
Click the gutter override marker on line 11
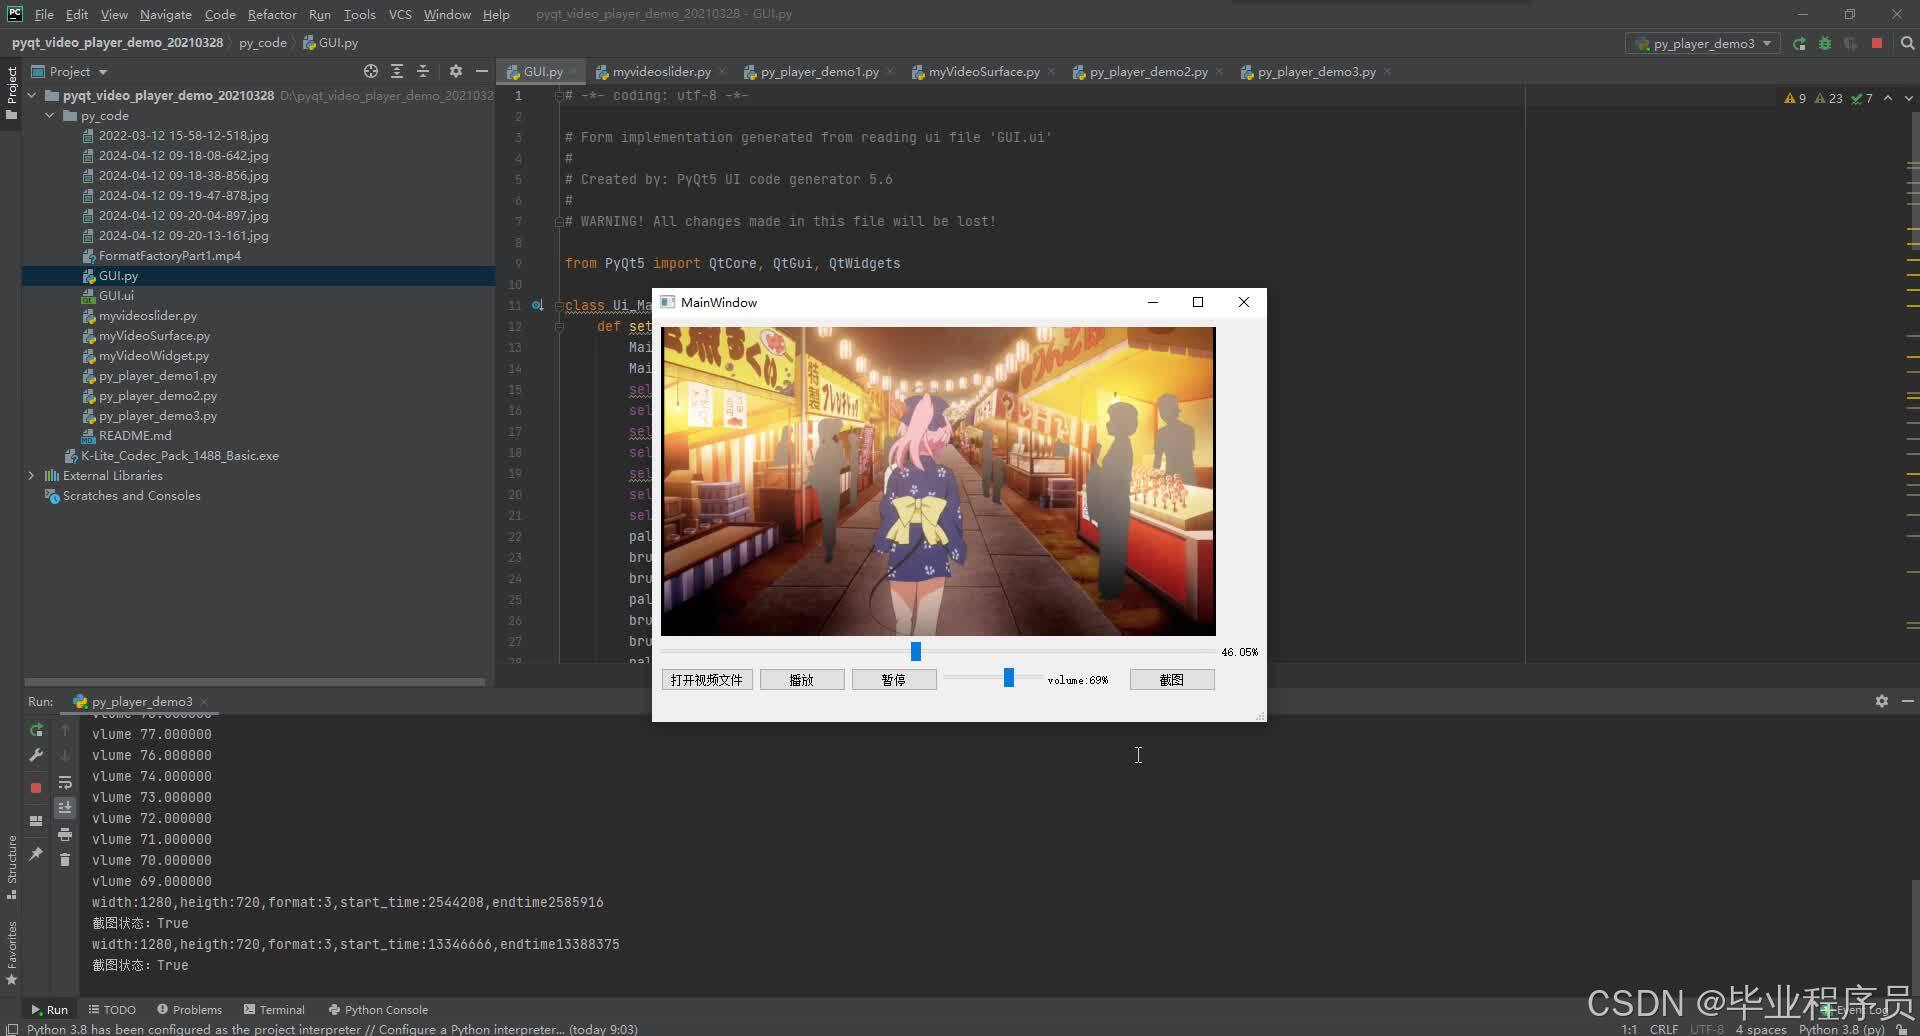(x=538, y=305)
